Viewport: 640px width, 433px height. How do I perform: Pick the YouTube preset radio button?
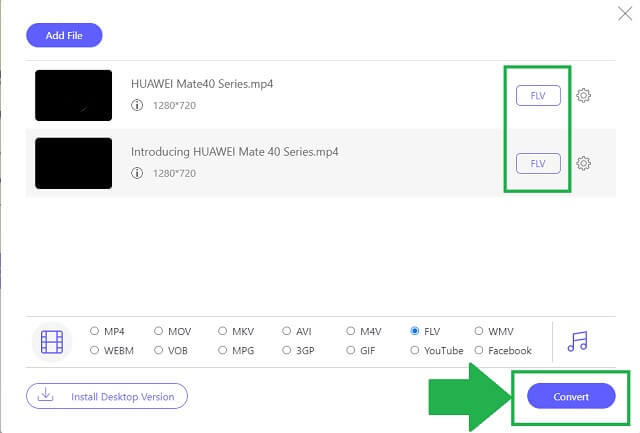(415, 350)
